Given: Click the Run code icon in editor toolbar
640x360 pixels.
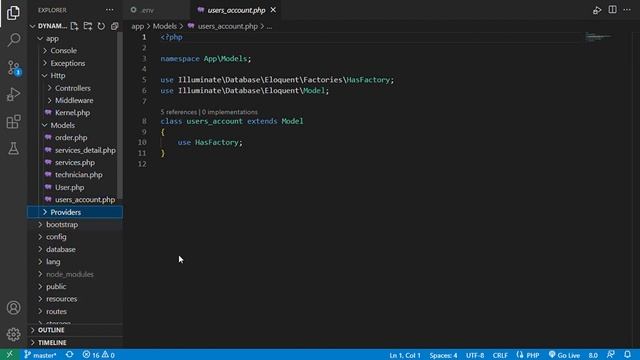Looking at the screenshot, I should pos(597,10).
